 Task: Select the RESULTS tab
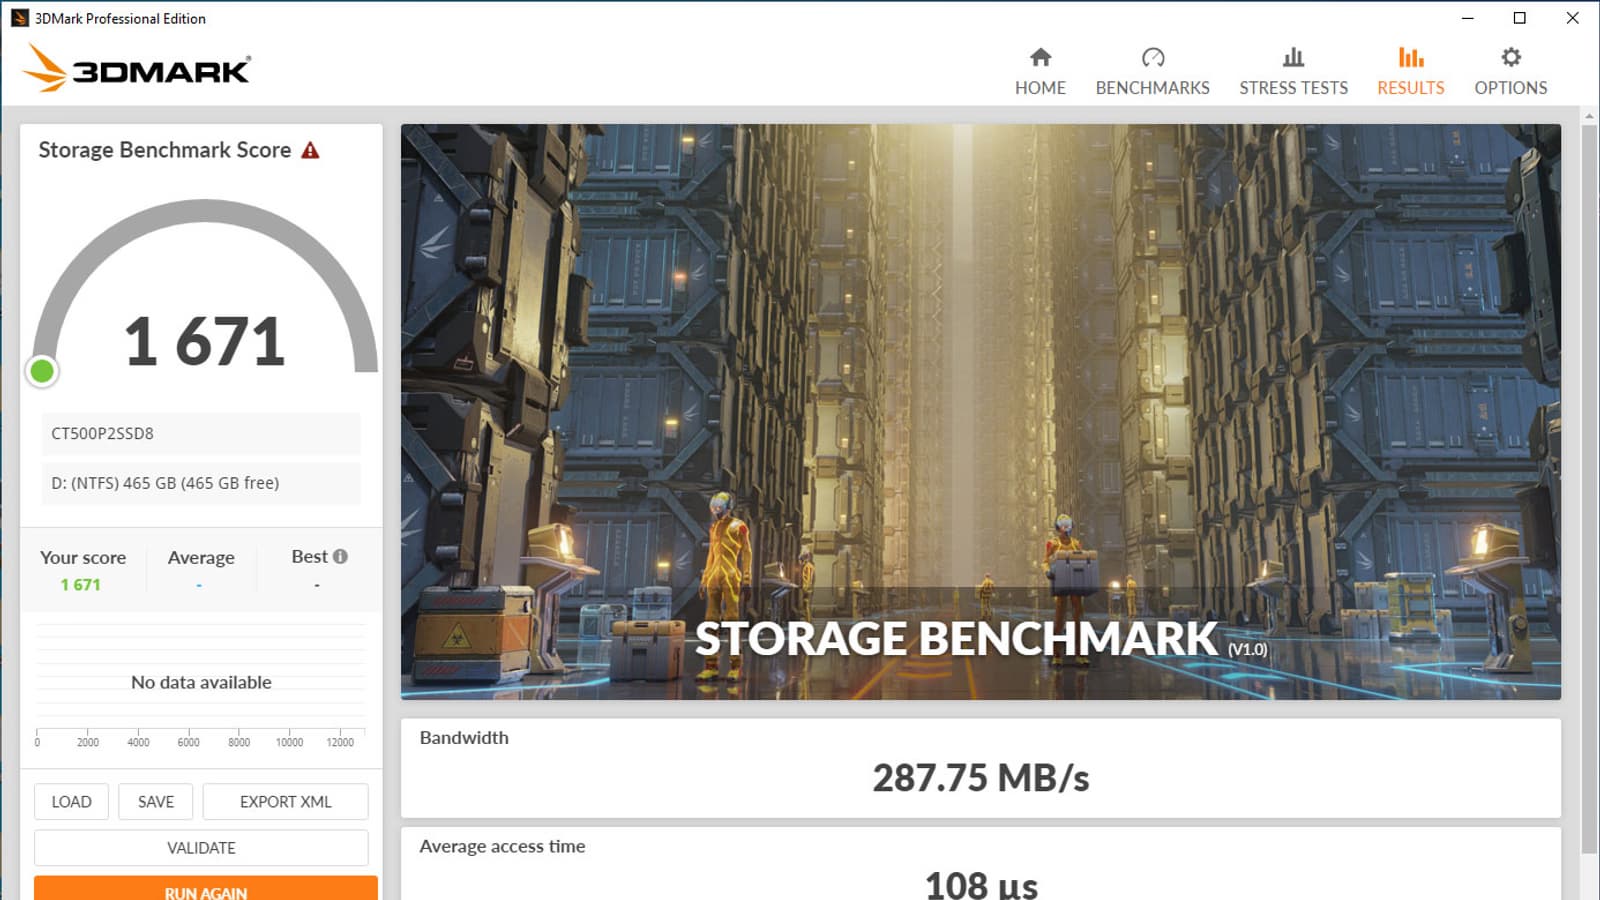1411,88
